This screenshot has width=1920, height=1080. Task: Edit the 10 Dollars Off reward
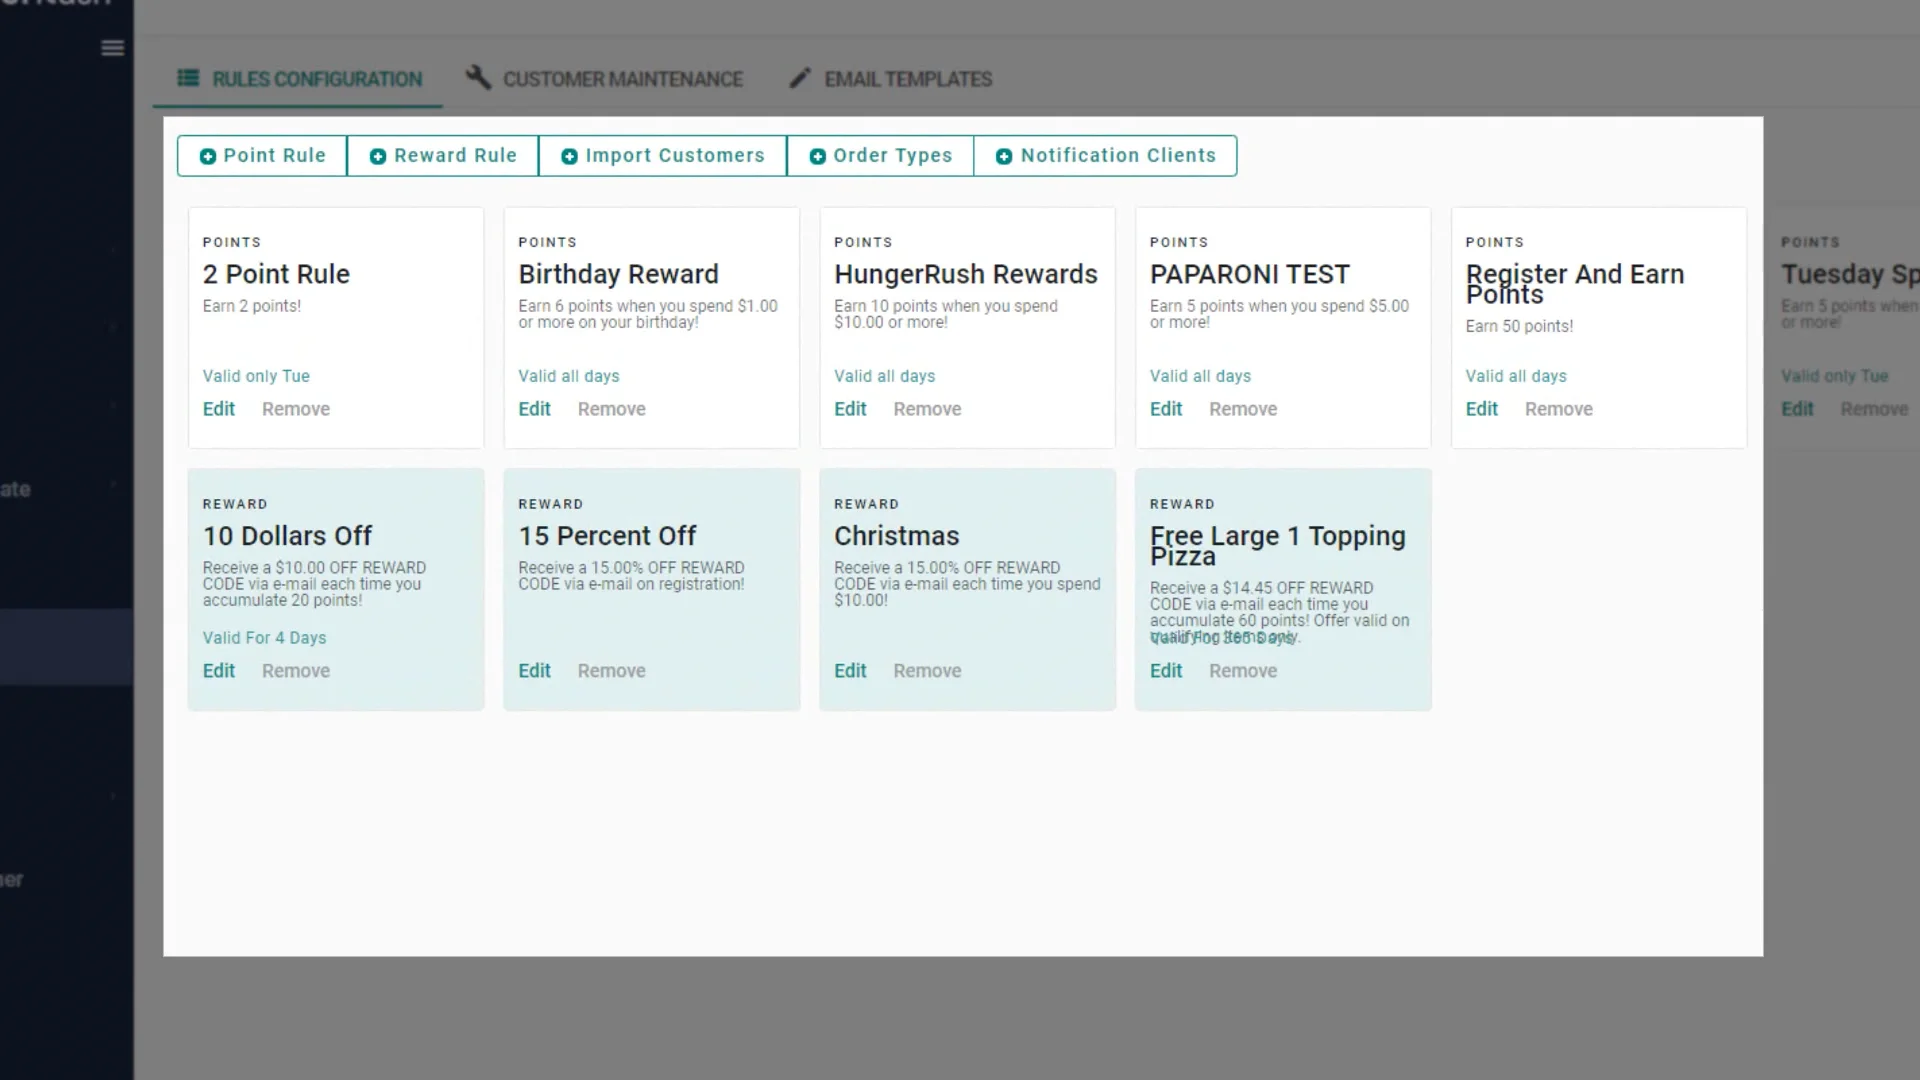218,671
